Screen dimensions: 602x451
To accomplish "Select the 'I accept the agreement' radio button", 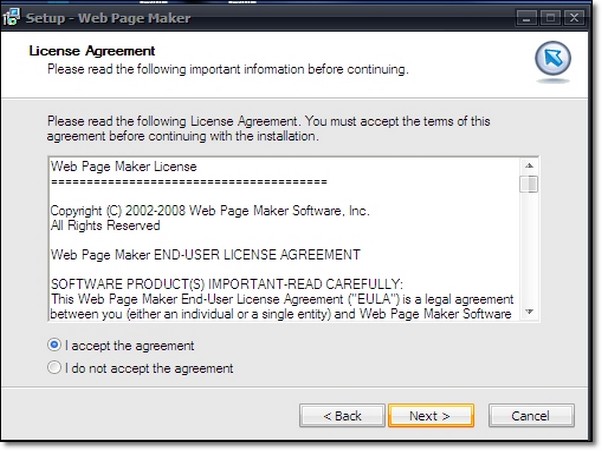I will (54, 345).
